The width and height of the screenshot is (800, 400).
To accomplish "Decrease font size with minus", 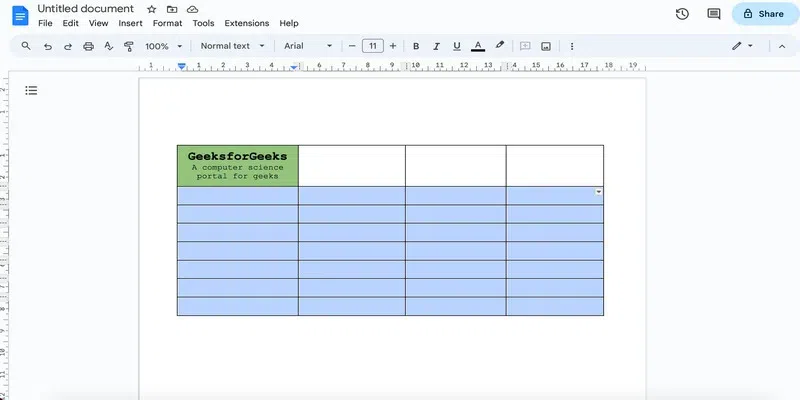I will [x=352, y=46].
